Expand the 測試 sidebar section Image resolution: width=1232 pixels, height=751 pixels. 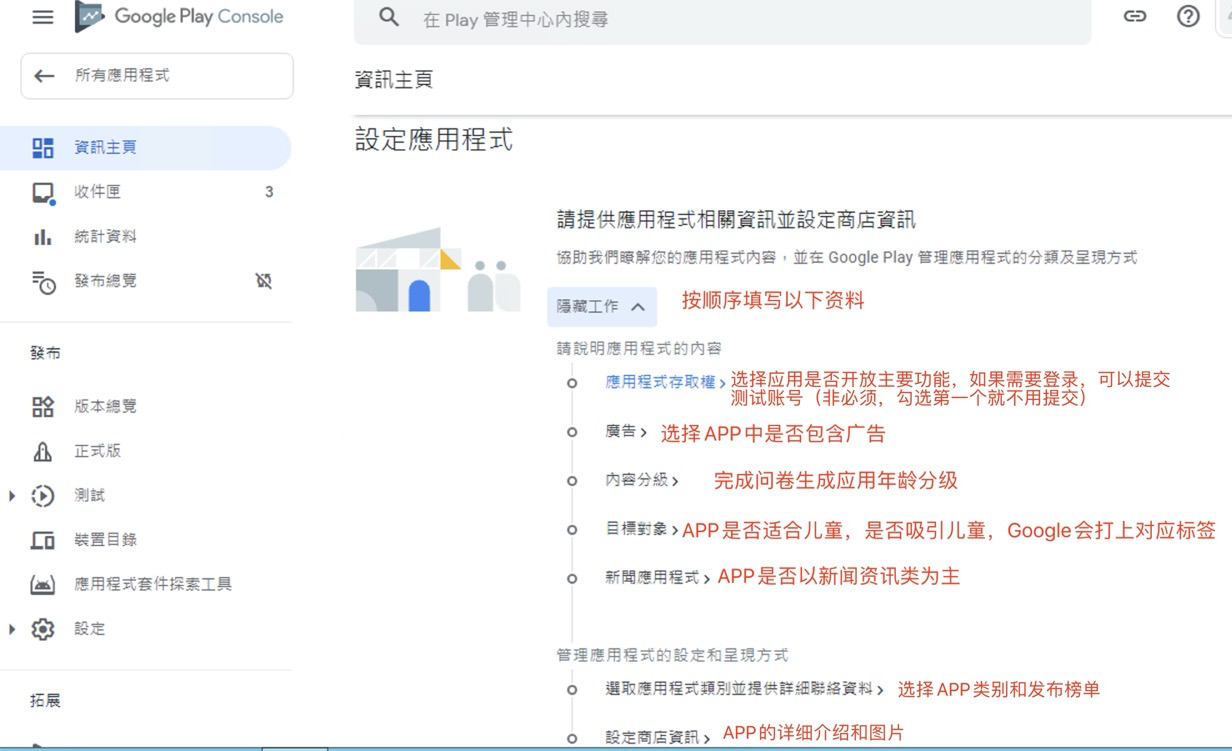coord(12,495)
